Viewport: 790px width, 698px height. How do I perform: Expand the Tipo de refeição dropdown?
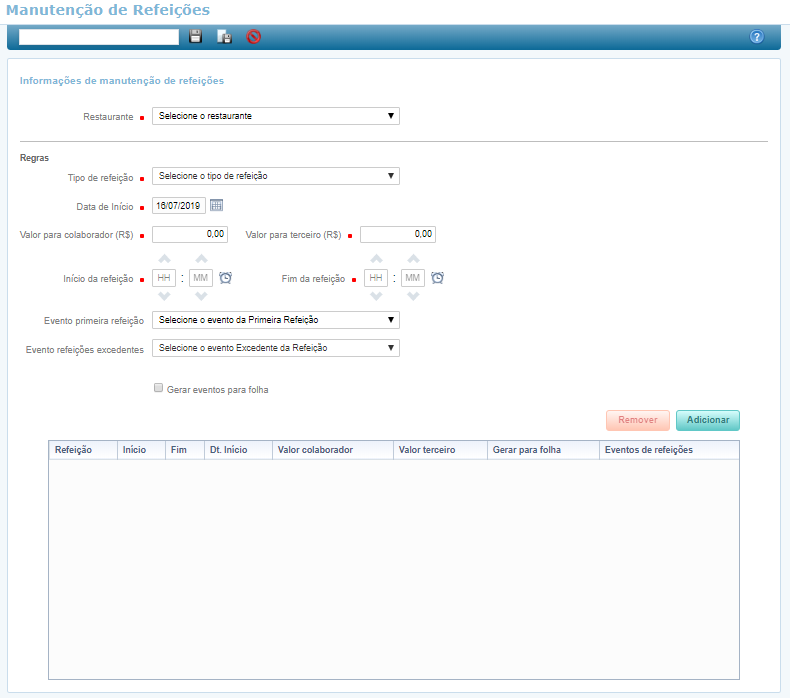point(275,176)
